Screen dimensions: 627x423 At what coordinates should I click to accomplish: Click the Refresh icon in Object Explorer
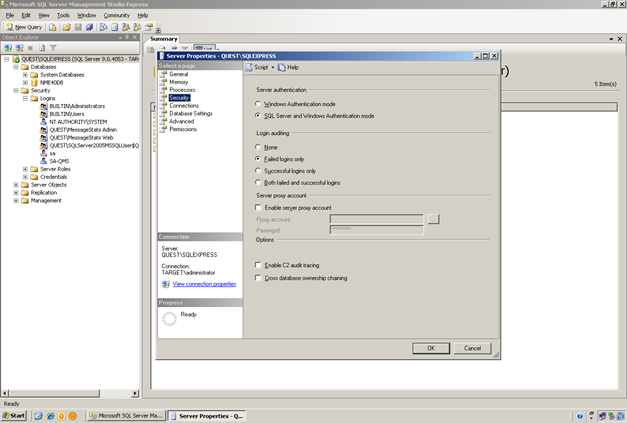tap(42, 48)
